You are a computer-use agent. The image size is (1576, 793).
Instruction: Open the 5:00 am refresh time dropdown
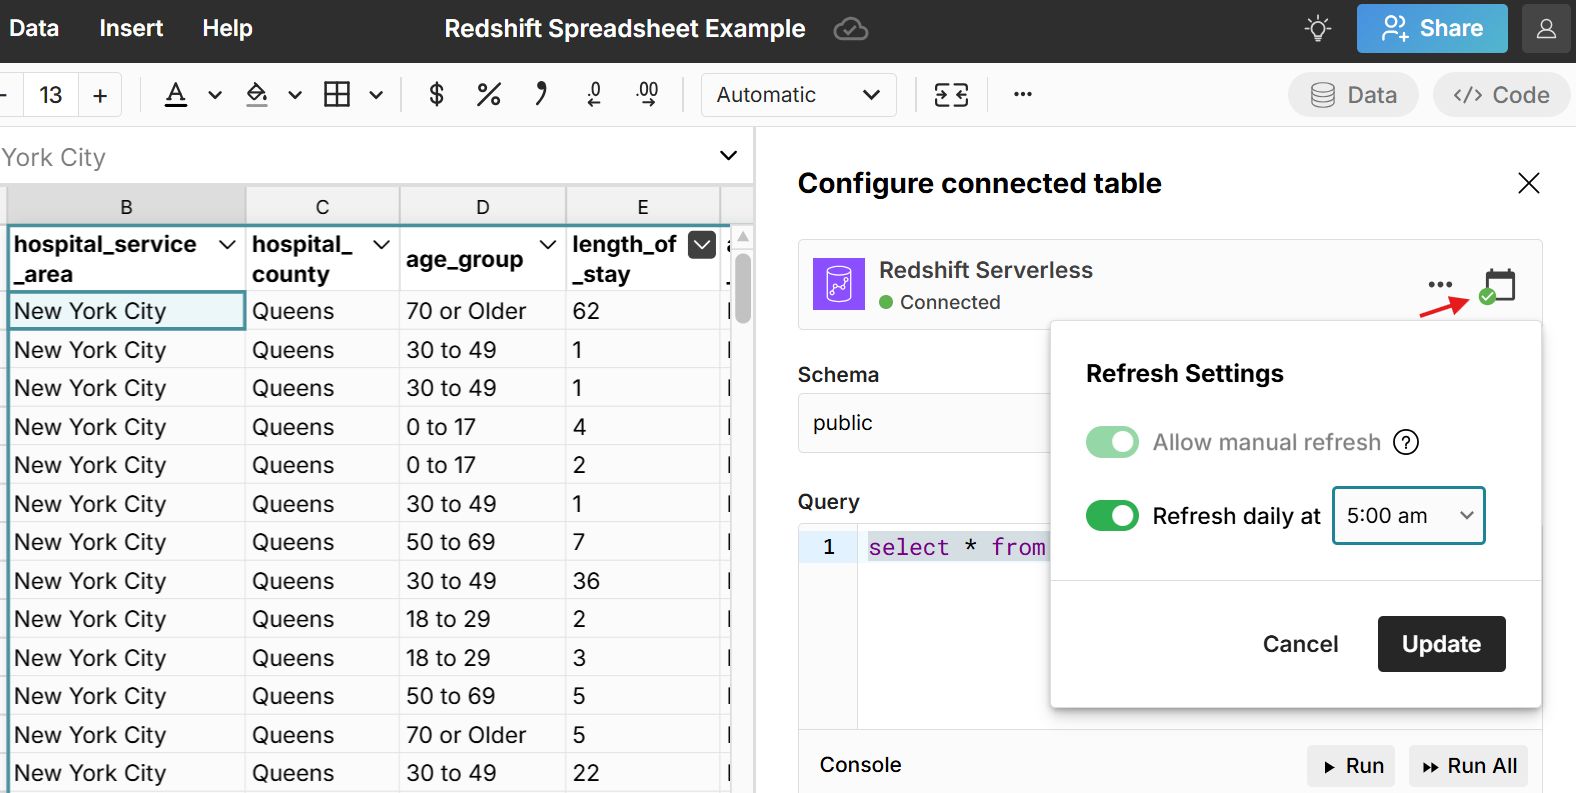pos(1408,516)
